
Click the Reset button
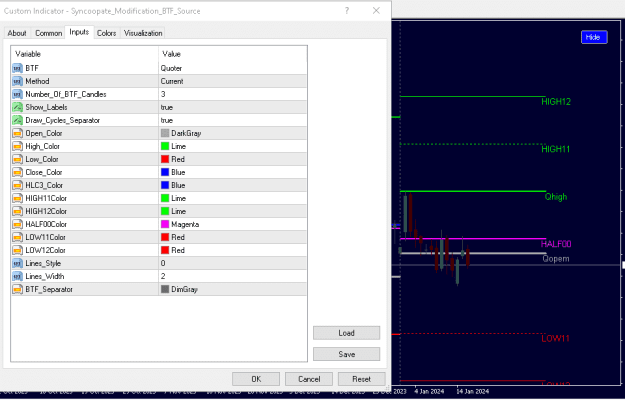coord(362,379)
